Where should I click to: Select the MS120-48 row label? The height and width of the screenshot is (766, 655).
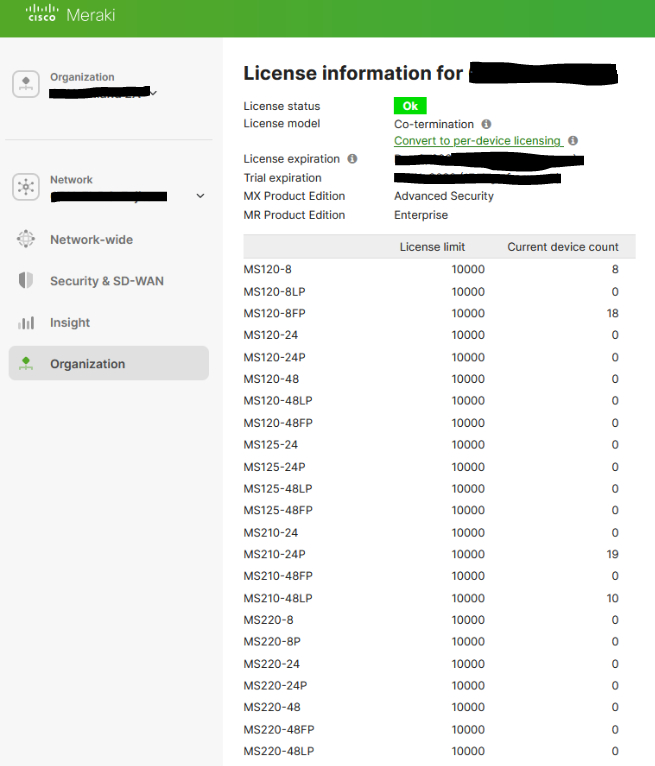click(x=271, y=379)
